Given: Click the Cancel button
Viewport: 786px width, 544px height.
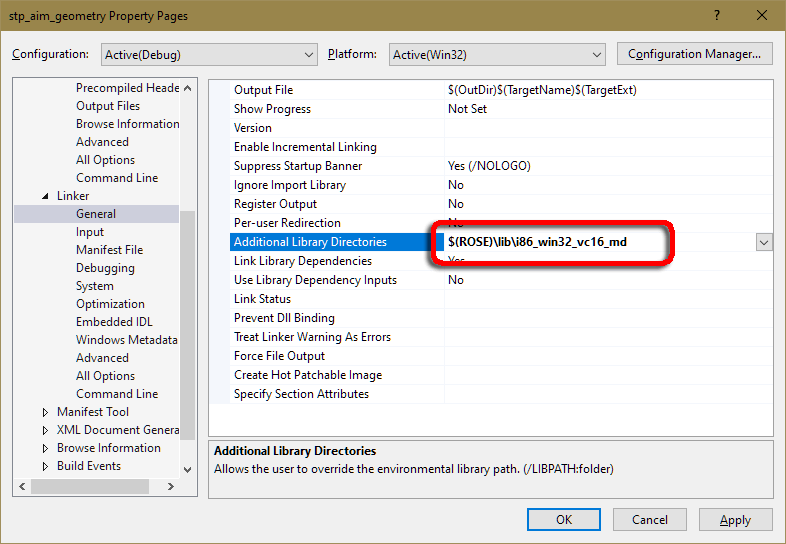Looking at the screenshot, I should pos(650,519).
